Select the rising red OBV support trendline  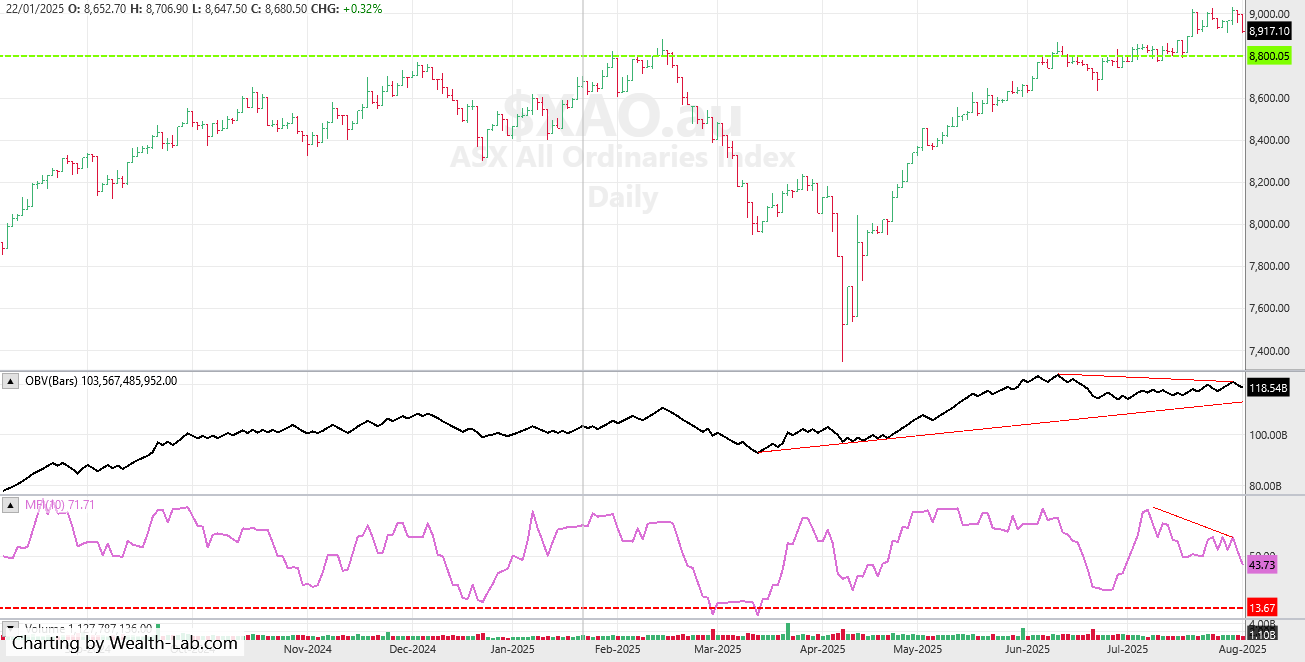[1000, 427]
